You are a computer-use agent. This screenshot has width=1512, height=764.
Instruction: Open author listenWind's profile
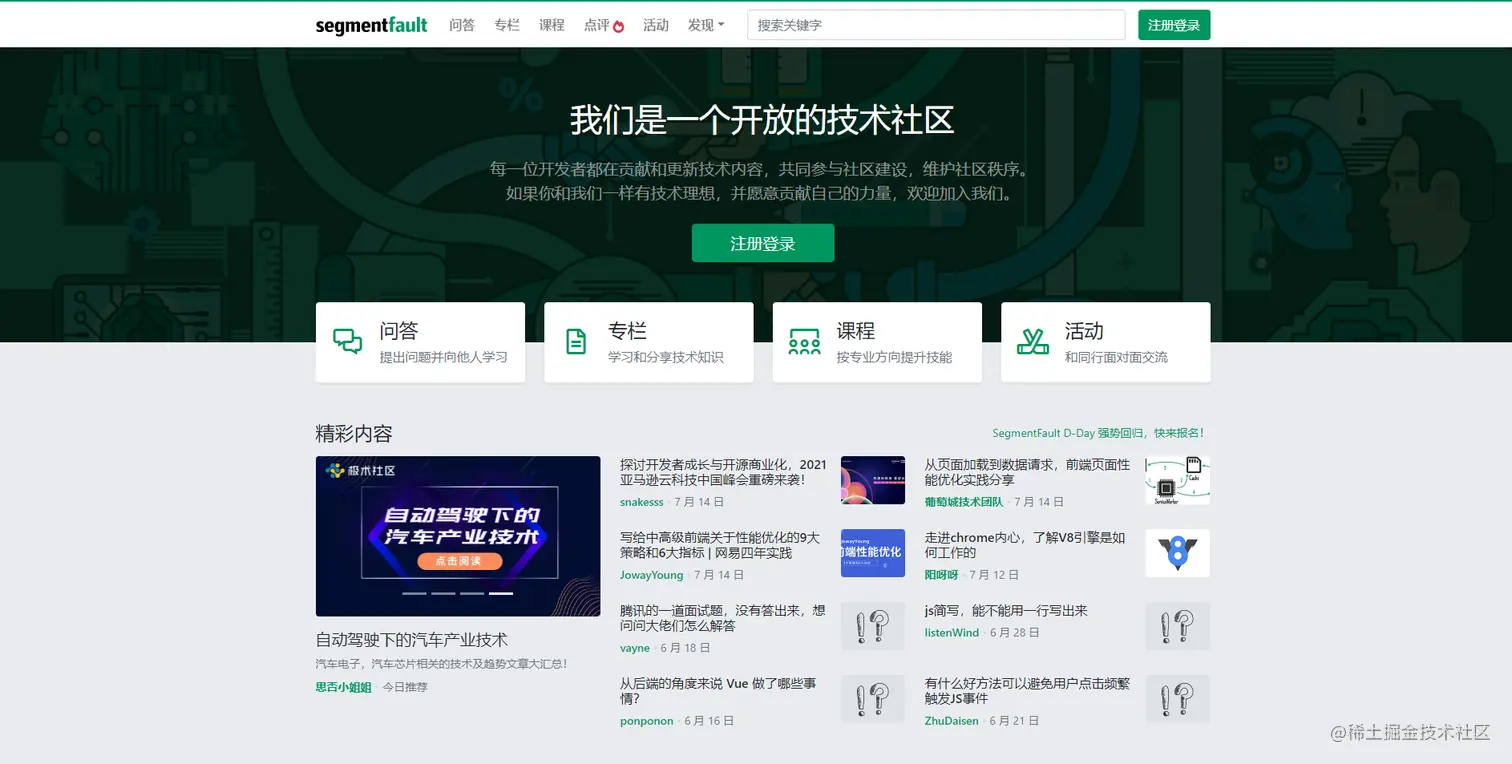[952, 633]
